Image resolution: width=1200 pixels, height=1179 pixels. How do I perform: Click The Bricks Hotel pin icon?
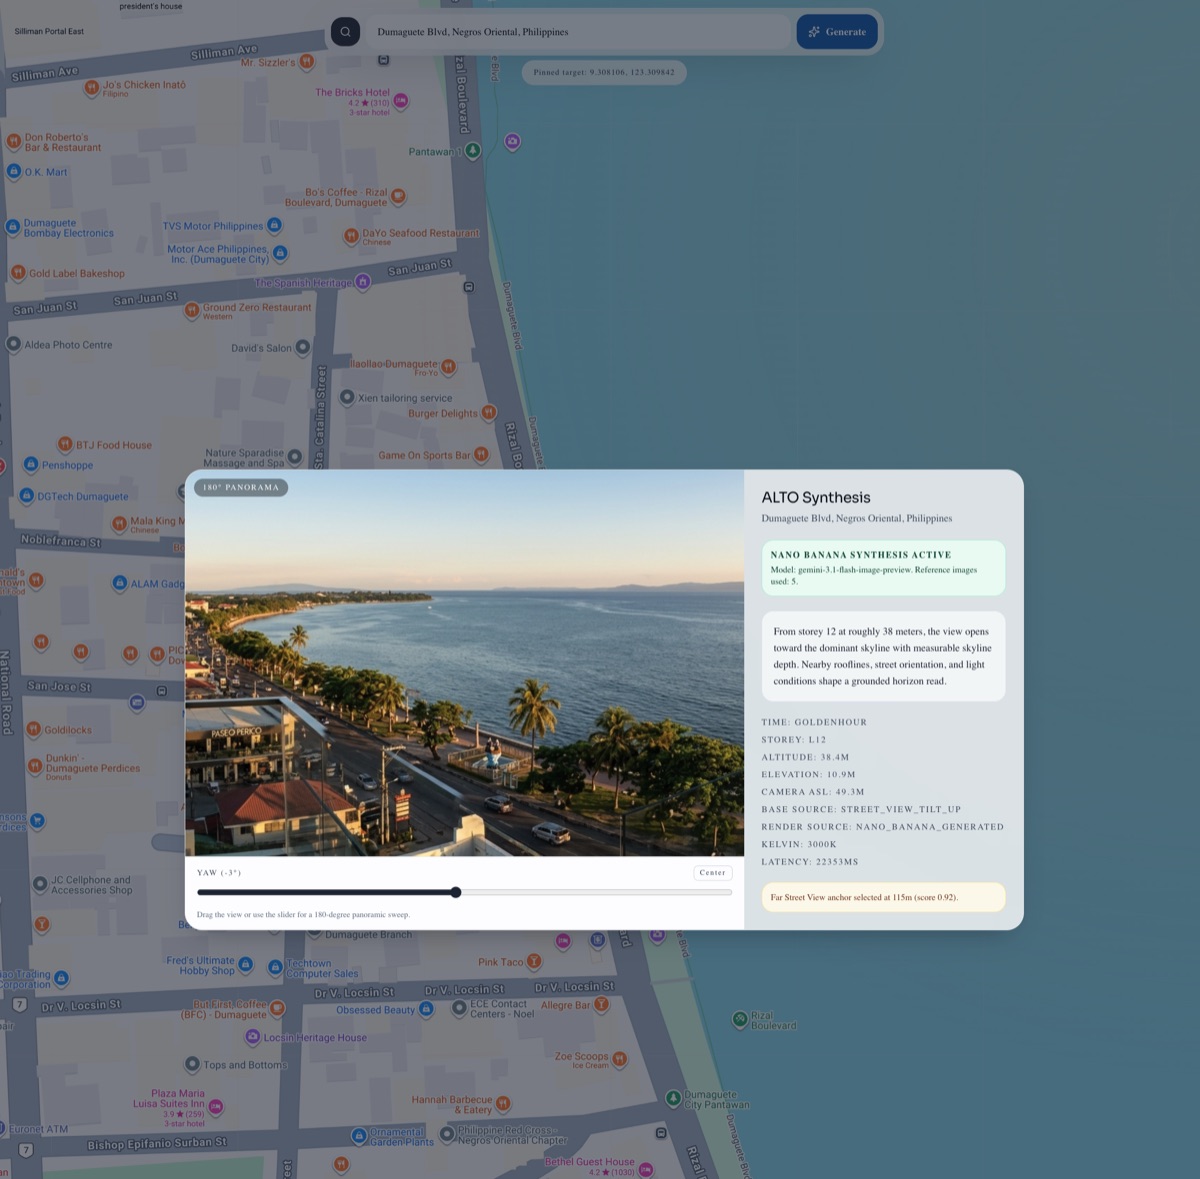[401, 100]
